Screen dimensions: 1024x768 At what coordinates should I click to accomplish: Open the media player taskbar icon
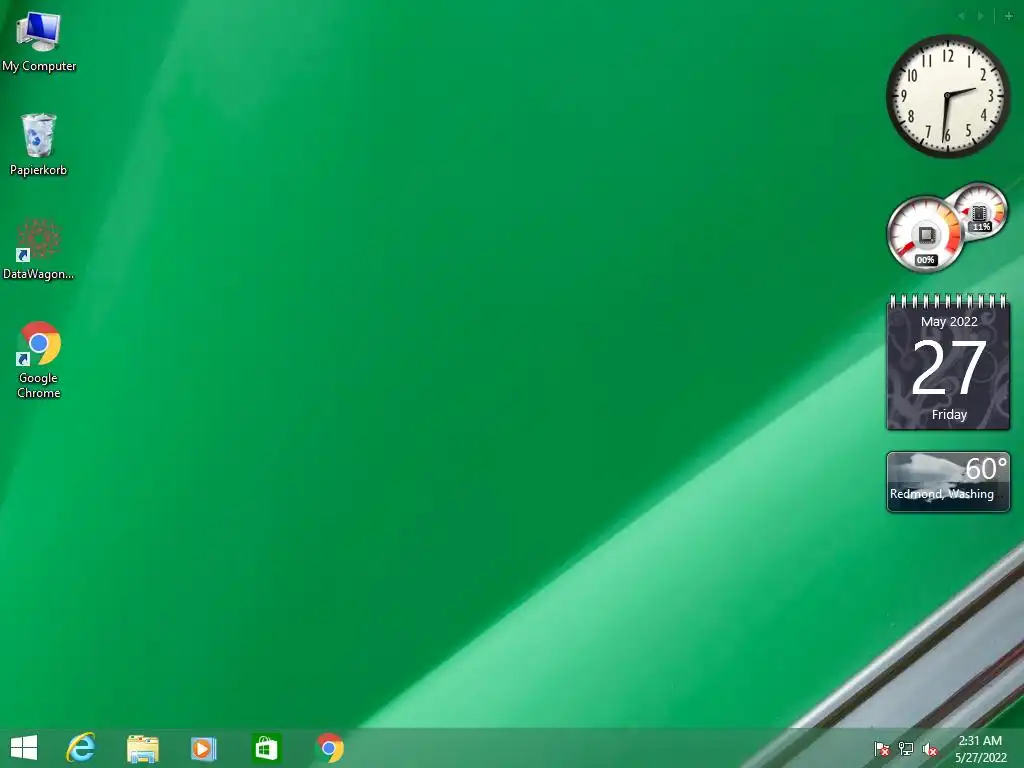click(203, 748)
